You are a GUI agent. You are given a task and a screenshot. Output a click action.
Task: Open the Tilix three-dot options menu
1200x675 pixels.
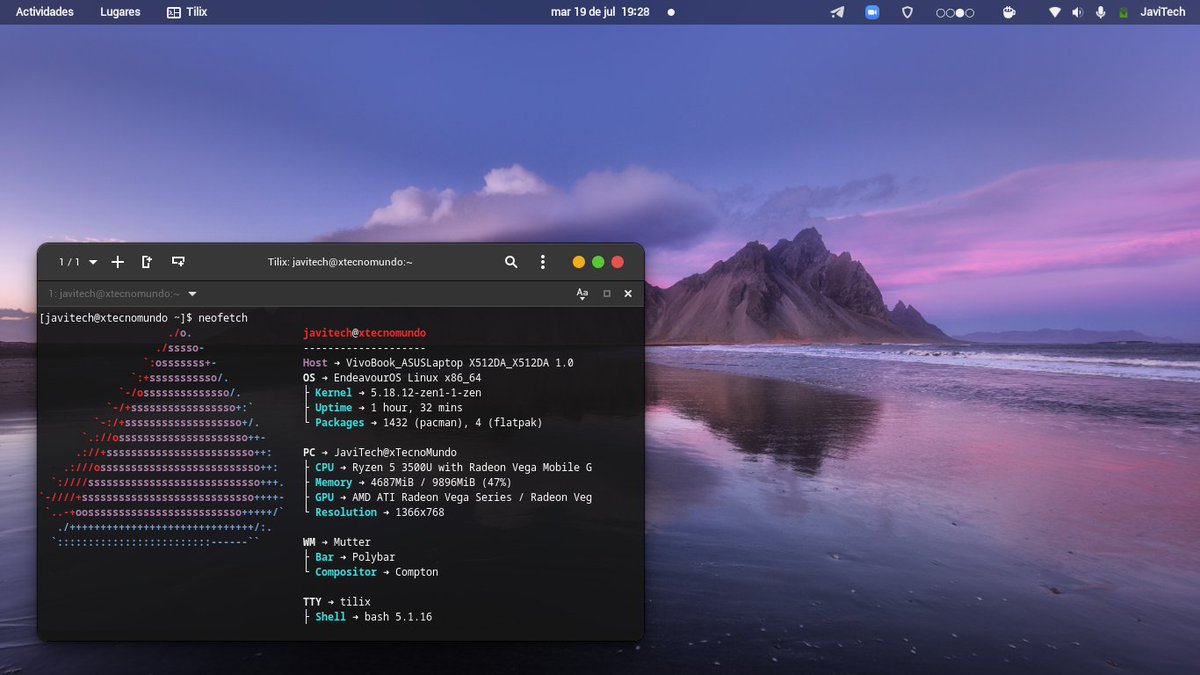tap(543, 261)
